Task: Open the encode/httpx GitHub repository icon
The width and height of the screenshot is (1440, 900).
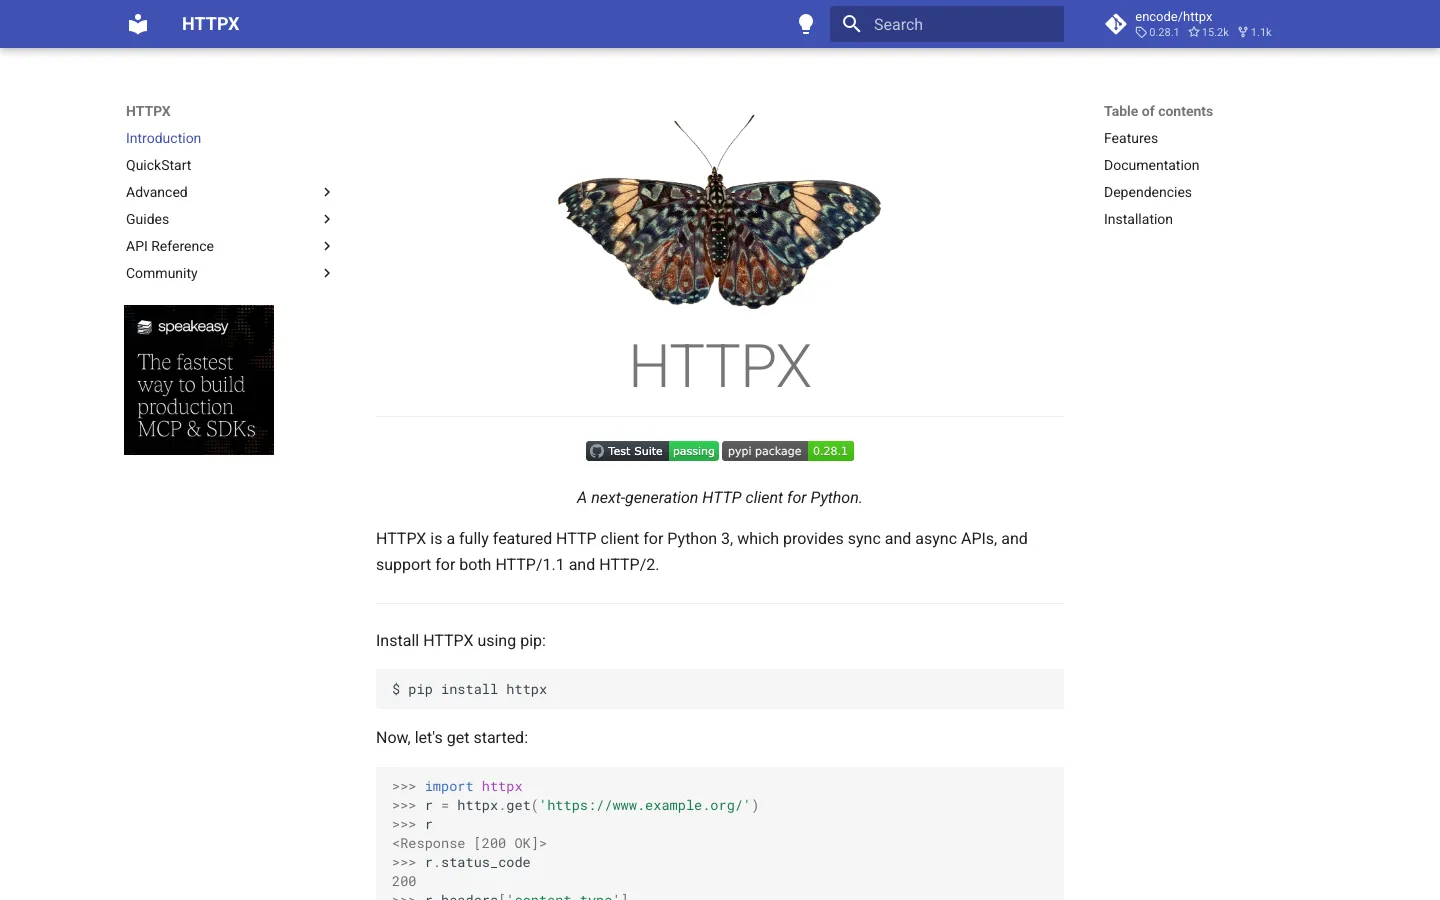Action: [x=1116, y=24]
